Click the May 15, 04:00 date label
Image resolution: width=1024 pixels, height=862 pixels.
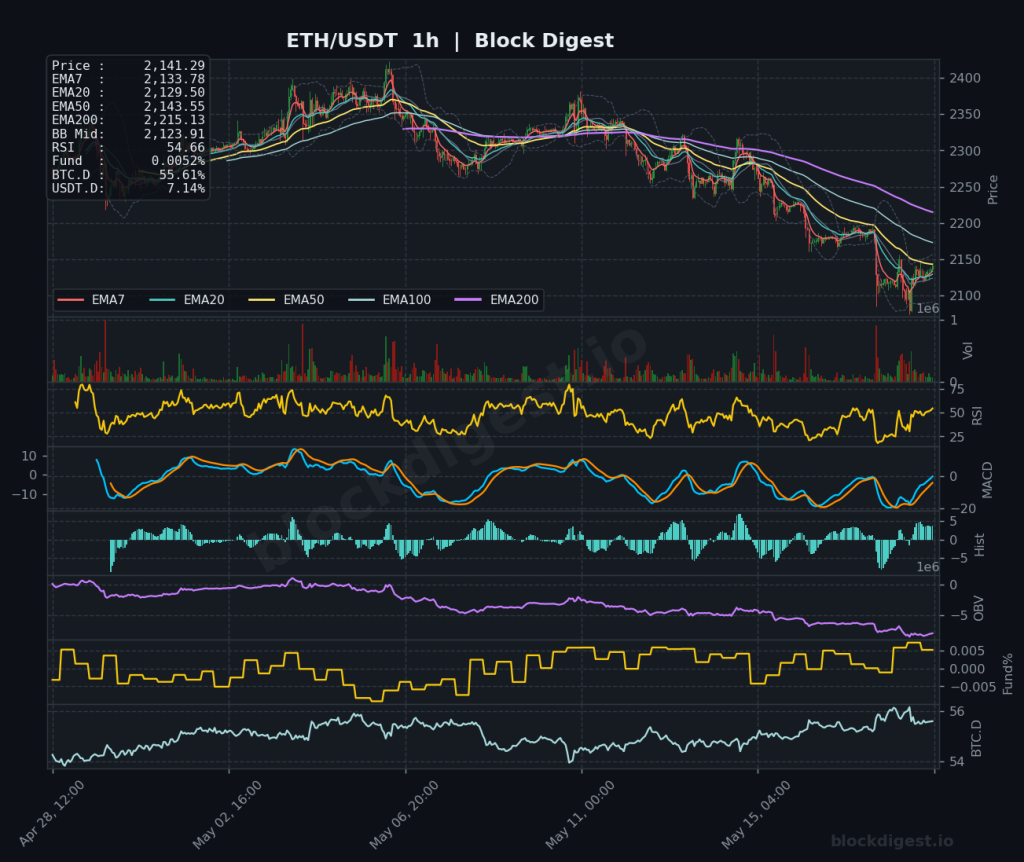pos(756,814)
